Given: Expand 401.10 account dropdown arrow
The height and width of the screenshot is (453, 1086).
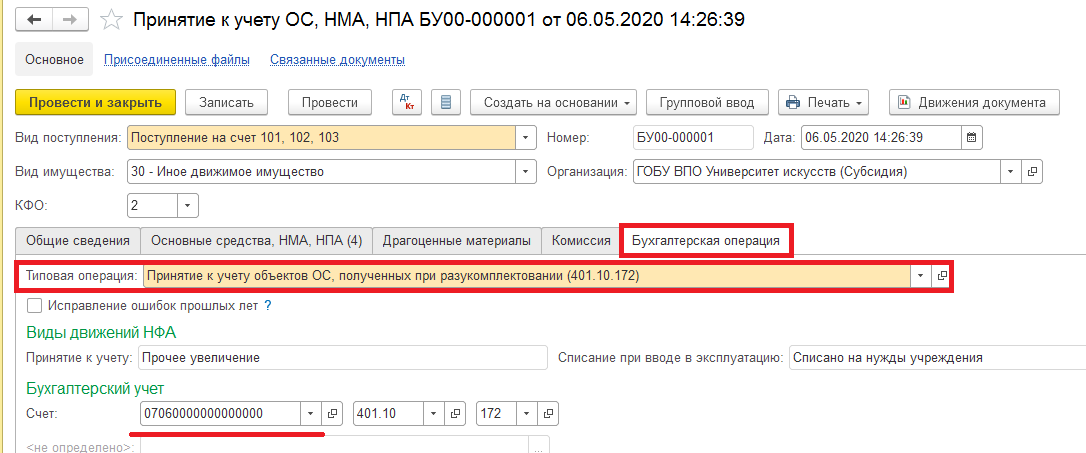Looking at the screenshot, I should 434,414.
